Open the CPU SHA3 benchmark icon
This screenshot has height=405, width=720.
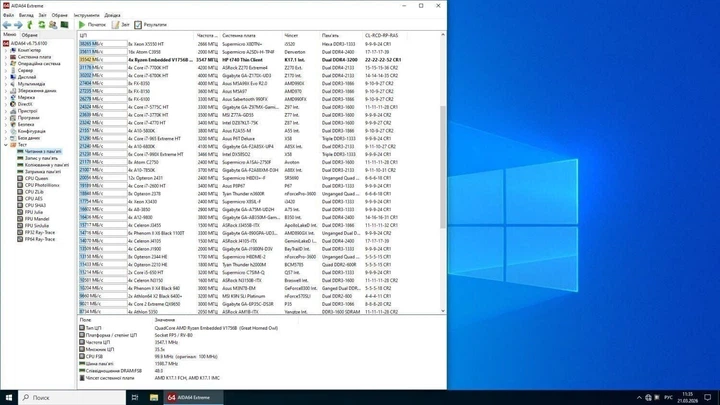pos(20,205)
